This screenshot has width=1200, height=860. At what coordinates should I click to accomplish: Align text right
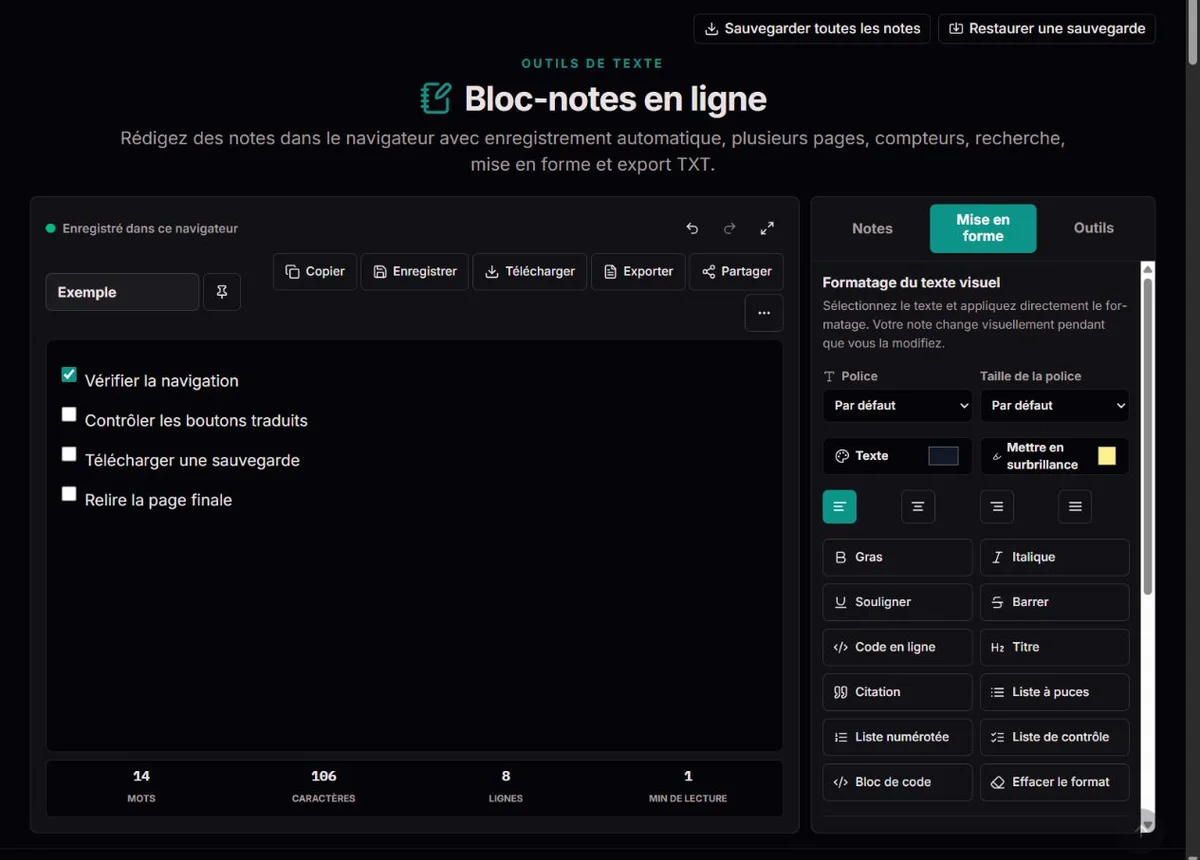(997, 507)
